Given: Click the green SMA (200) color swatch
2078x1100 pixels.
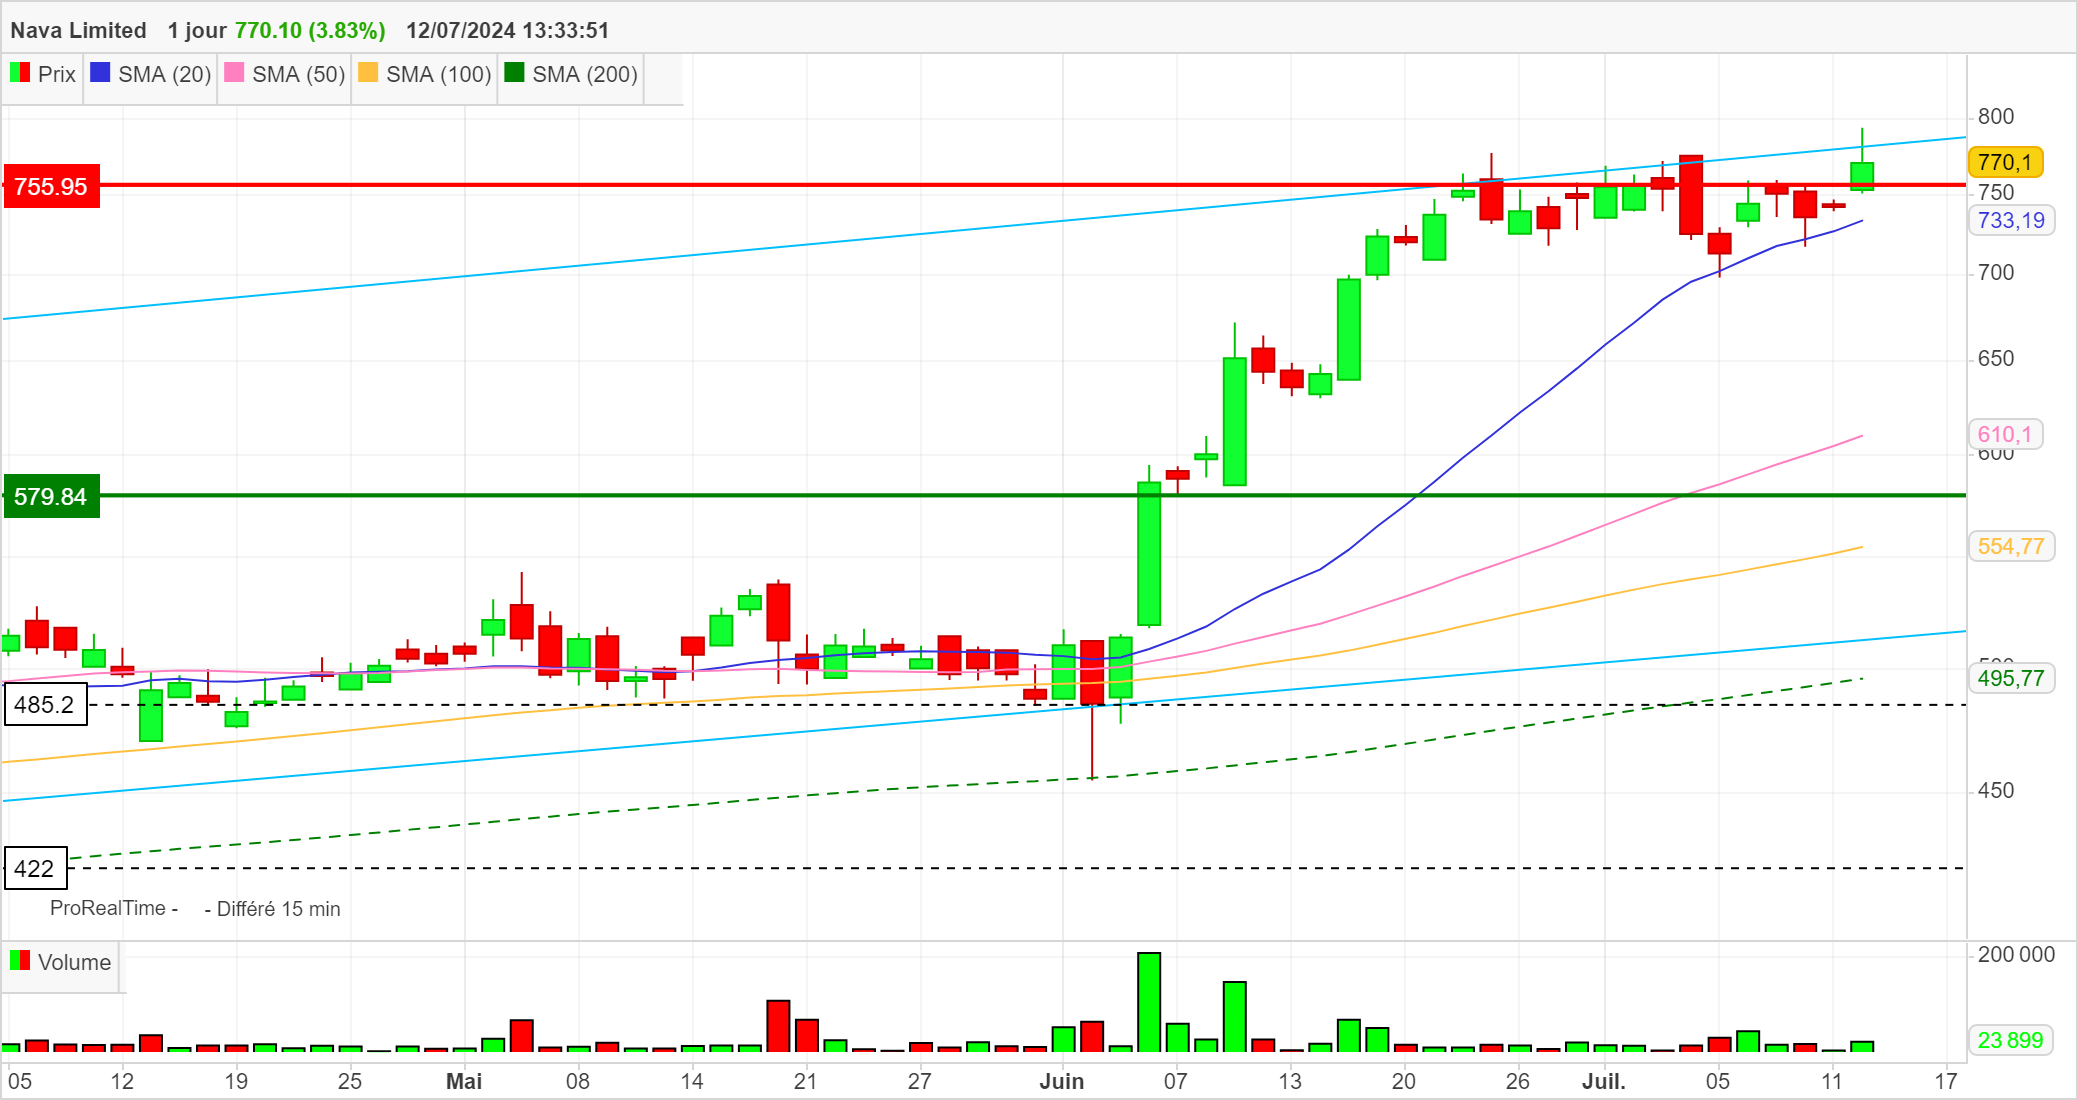Looking at the screenshot, I should (x=514, y=73).
